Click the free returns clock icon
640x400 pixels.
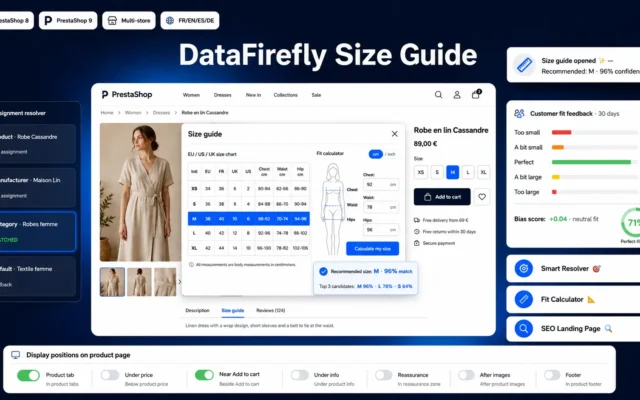click(x=417, y=231)
